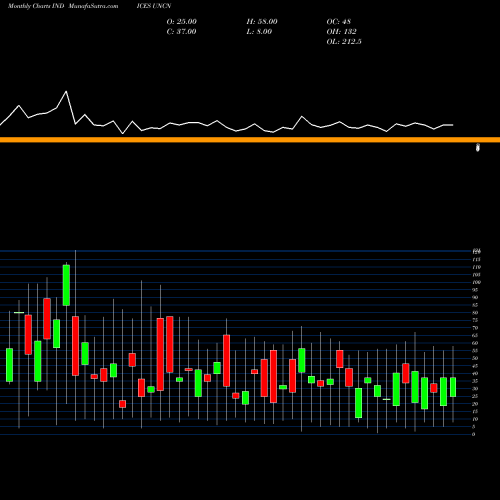The width and height of the screenshot is (500, 500).
Task: Click the last green candlestick on the right
Action: (x=453, y=387)
